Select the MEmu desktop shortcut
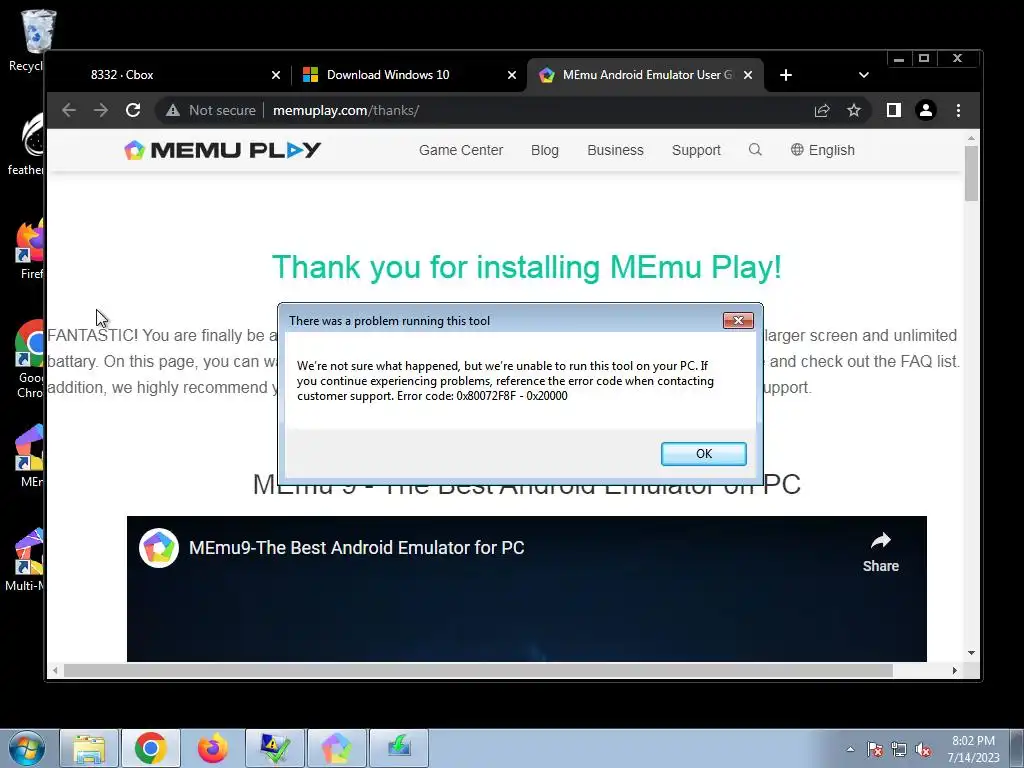The image size is (1024, 768). tap(29, 456)
